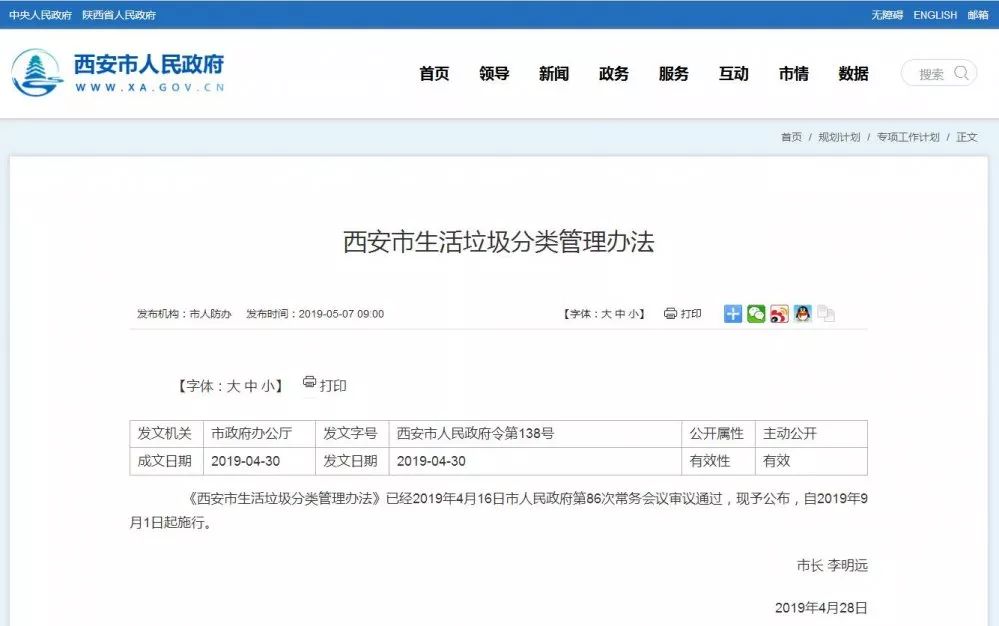Click the 2019-04-30 cell beside 成文日期
Image resolution: width=999 pixels, height=626 pixels.
[259, 461]
